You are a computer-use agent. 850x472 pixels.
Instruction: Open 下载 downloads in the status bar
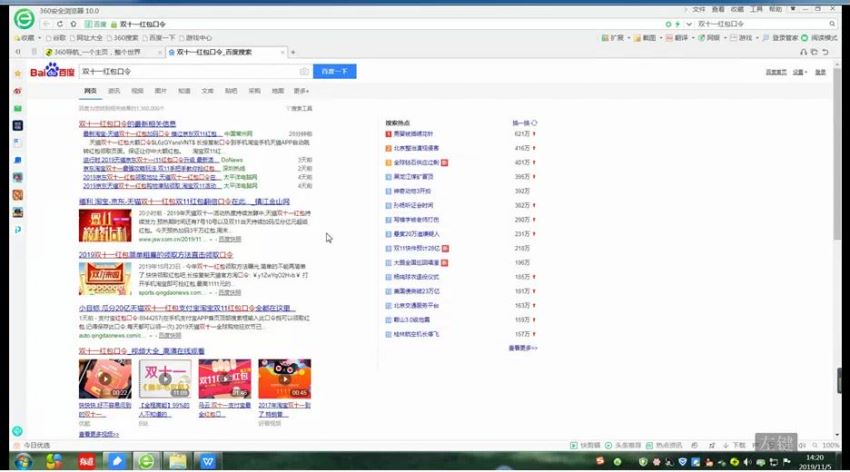pos(735,445)
